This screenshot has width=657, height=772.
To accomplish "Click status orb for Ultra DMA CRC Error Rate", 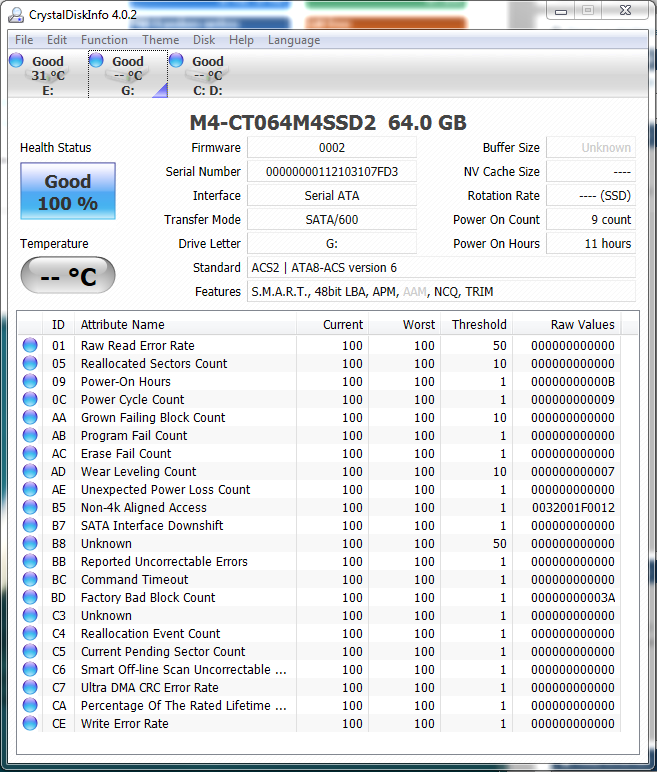I will click(30, 687).
